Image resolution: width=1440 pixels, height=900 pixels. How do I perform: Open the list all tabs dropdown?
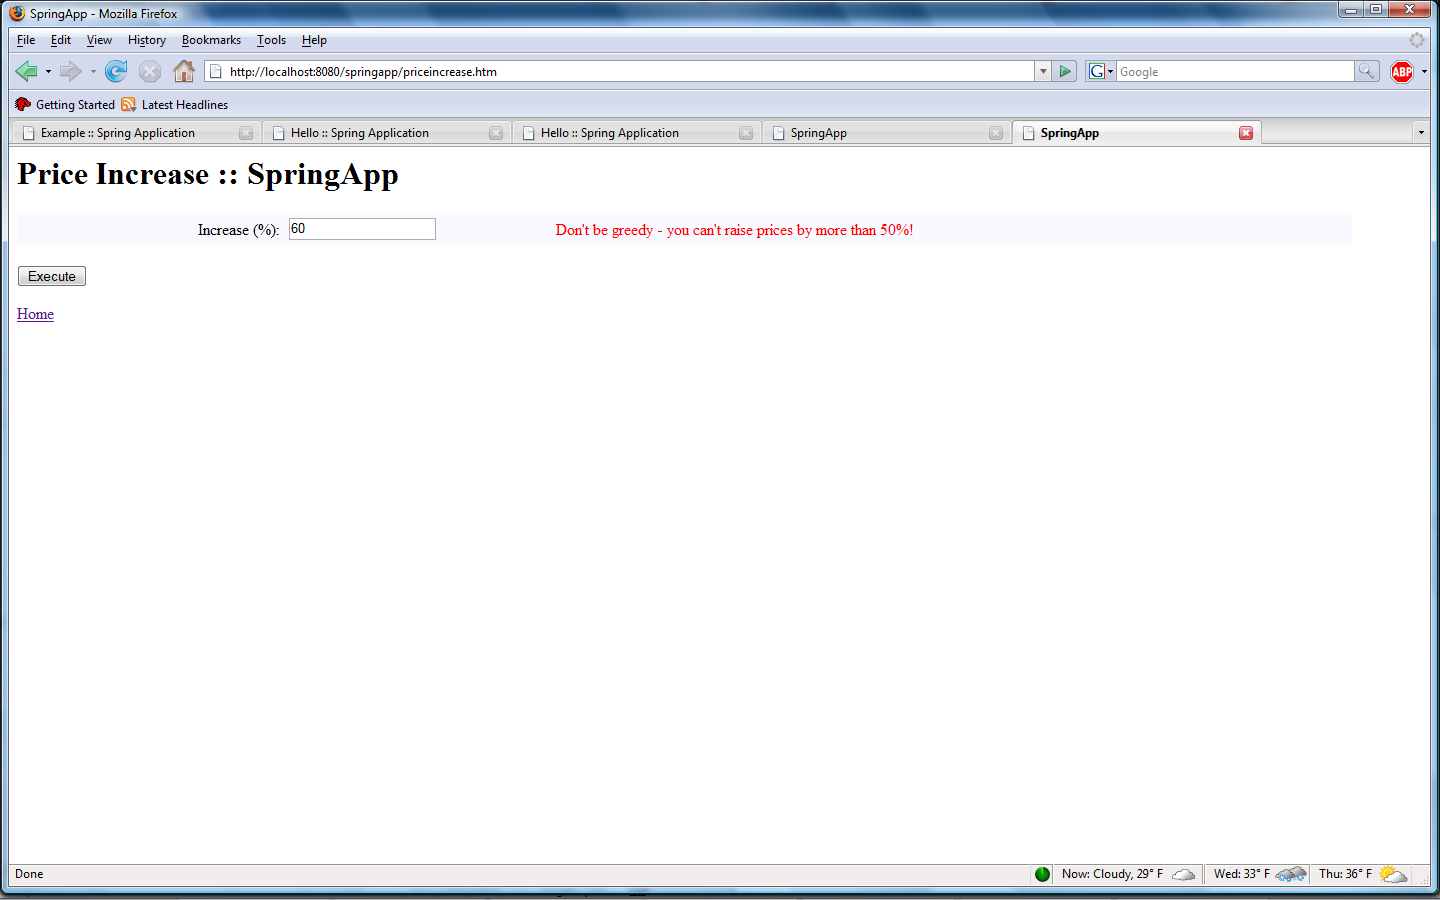tap(1420, 133)
